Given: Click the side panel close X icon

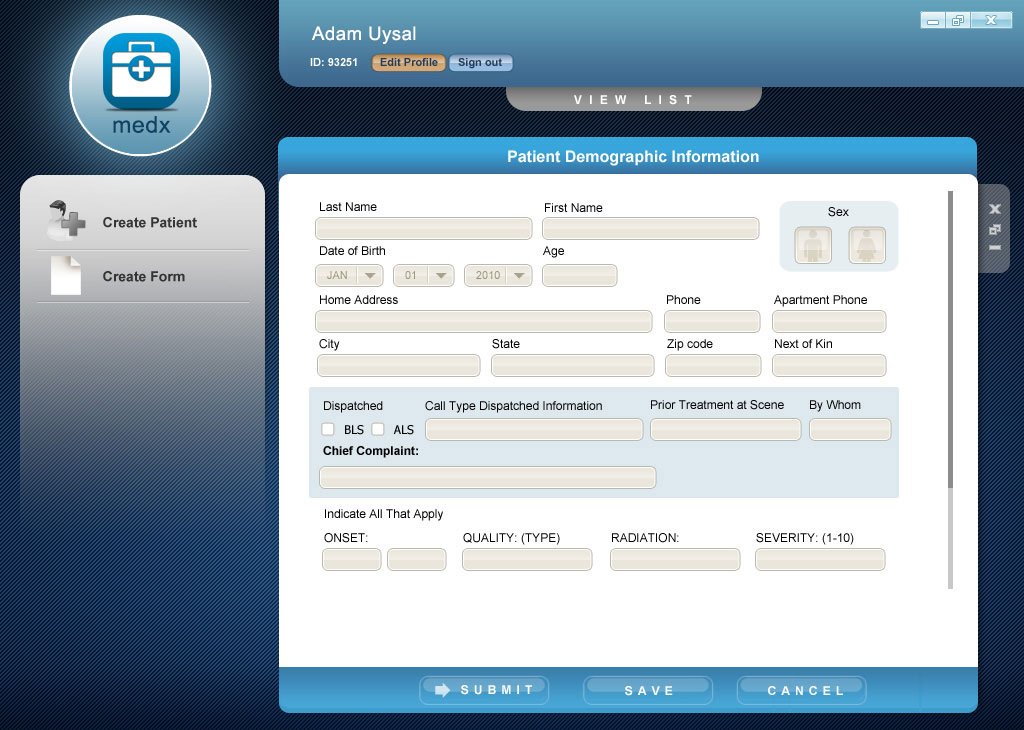Looking at the screenshot, I should [995, 209].
